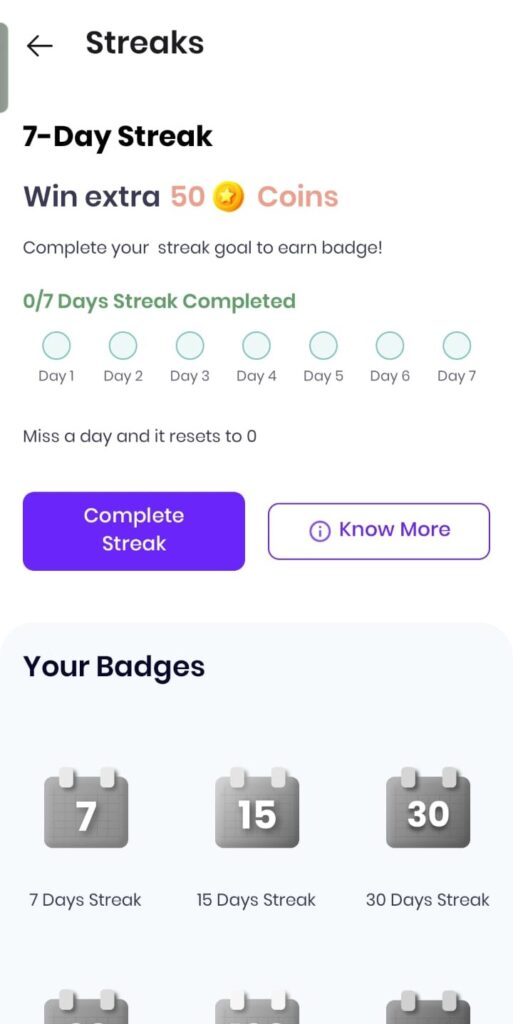513x1024 pixels.
Task: Click the Know More button
Action: click(379, 531)
